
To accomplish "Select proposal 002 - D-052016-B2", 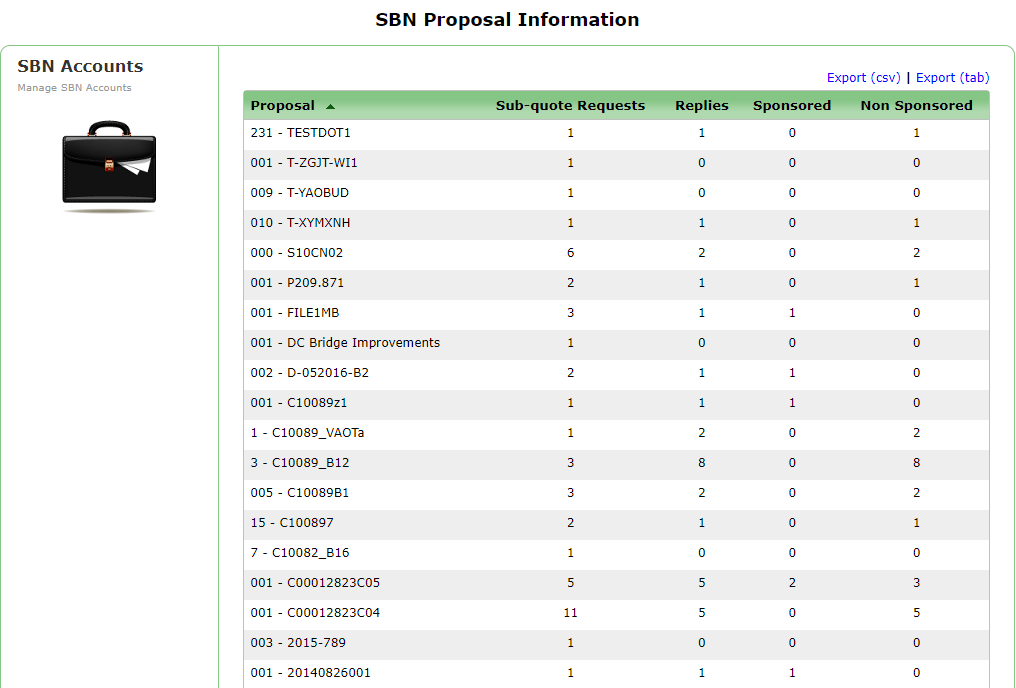I will 309,373.
